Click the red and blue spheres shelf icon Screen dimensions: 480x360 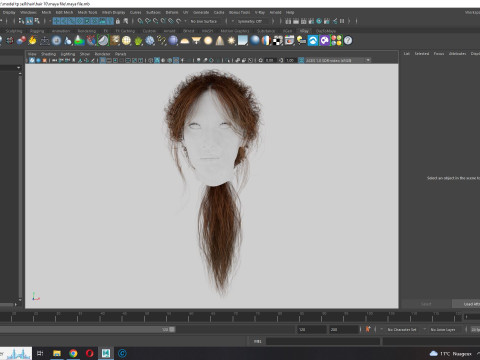21,41
